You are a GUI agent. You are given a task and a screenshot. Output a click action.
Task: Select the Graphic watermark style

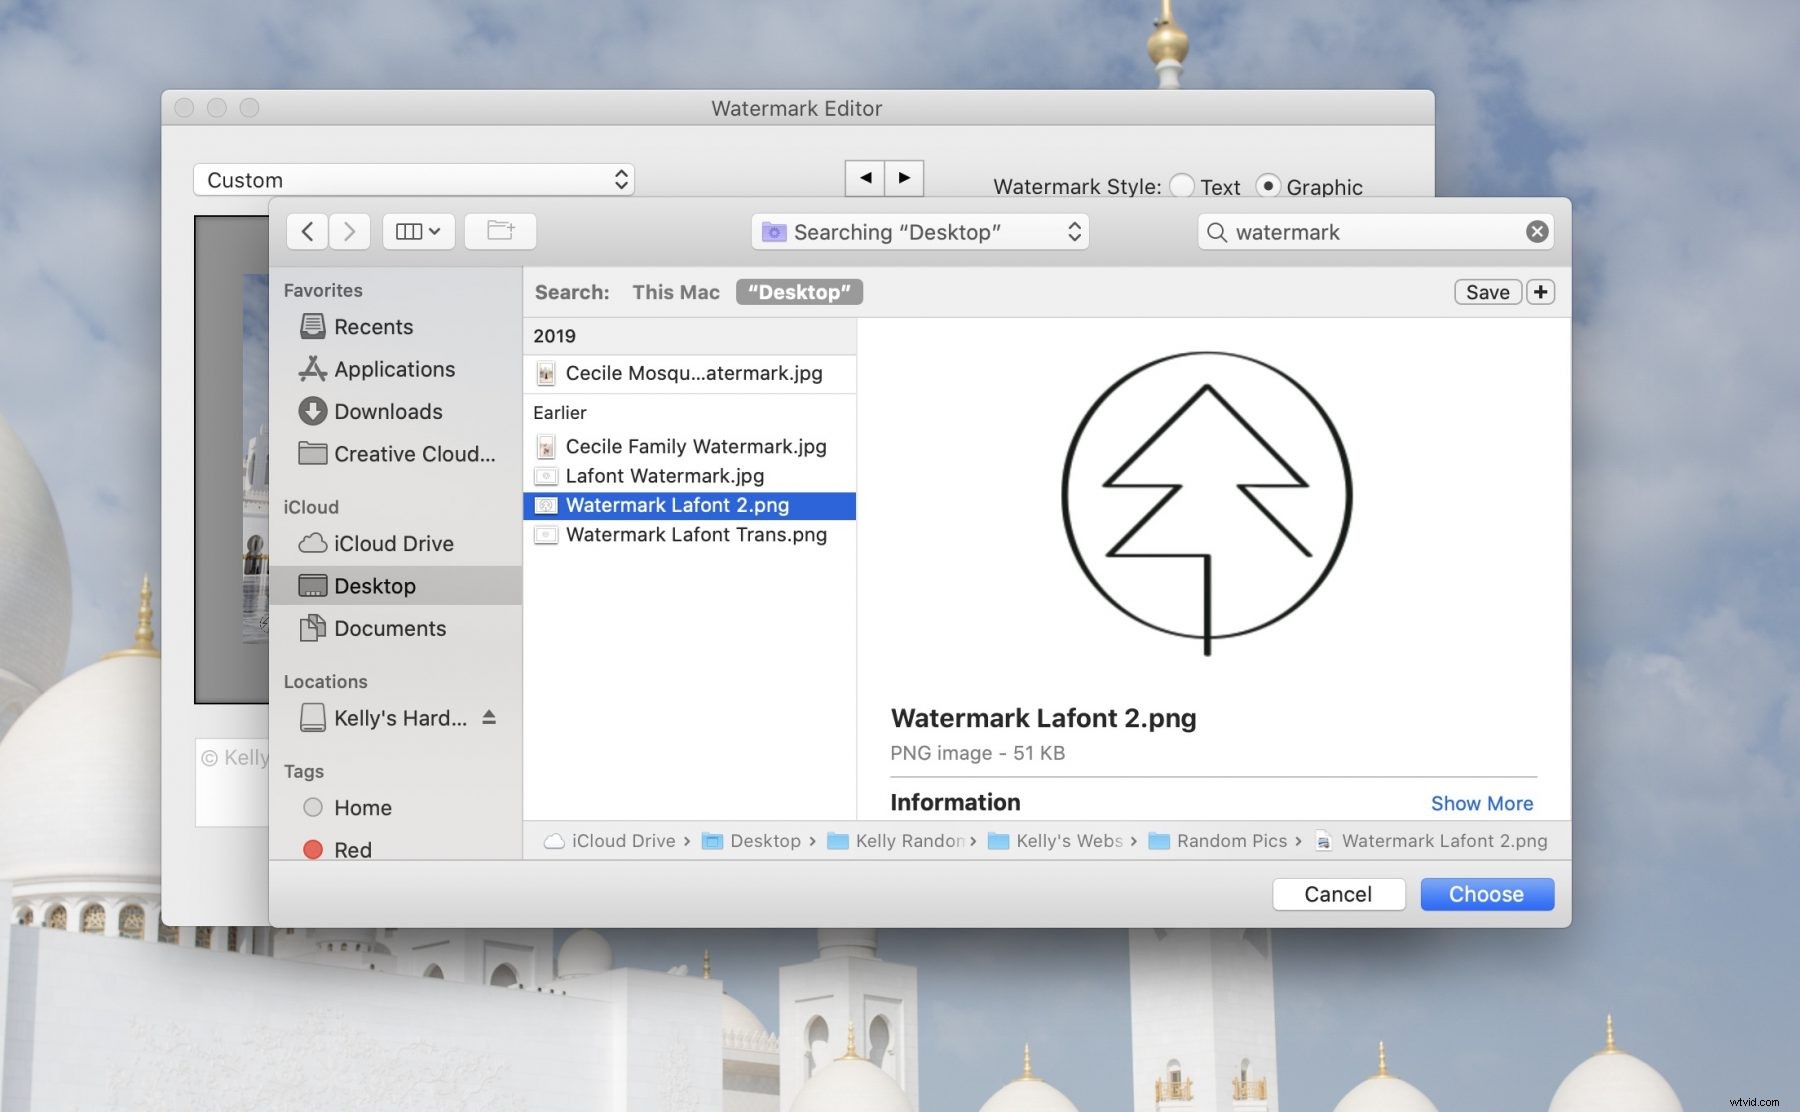point(1268,186)
